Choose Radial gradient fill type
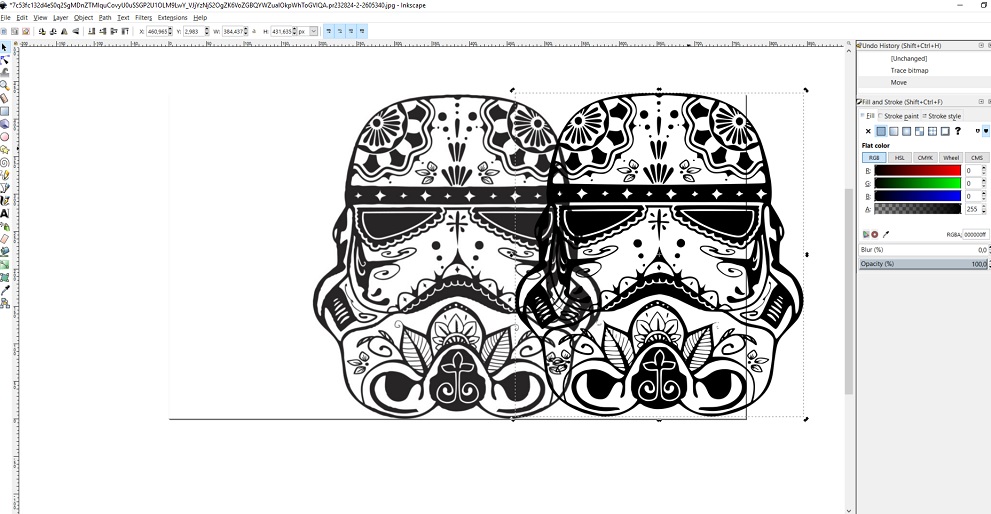The width and height of the screenshot is (991, 514). pos(906,131)
